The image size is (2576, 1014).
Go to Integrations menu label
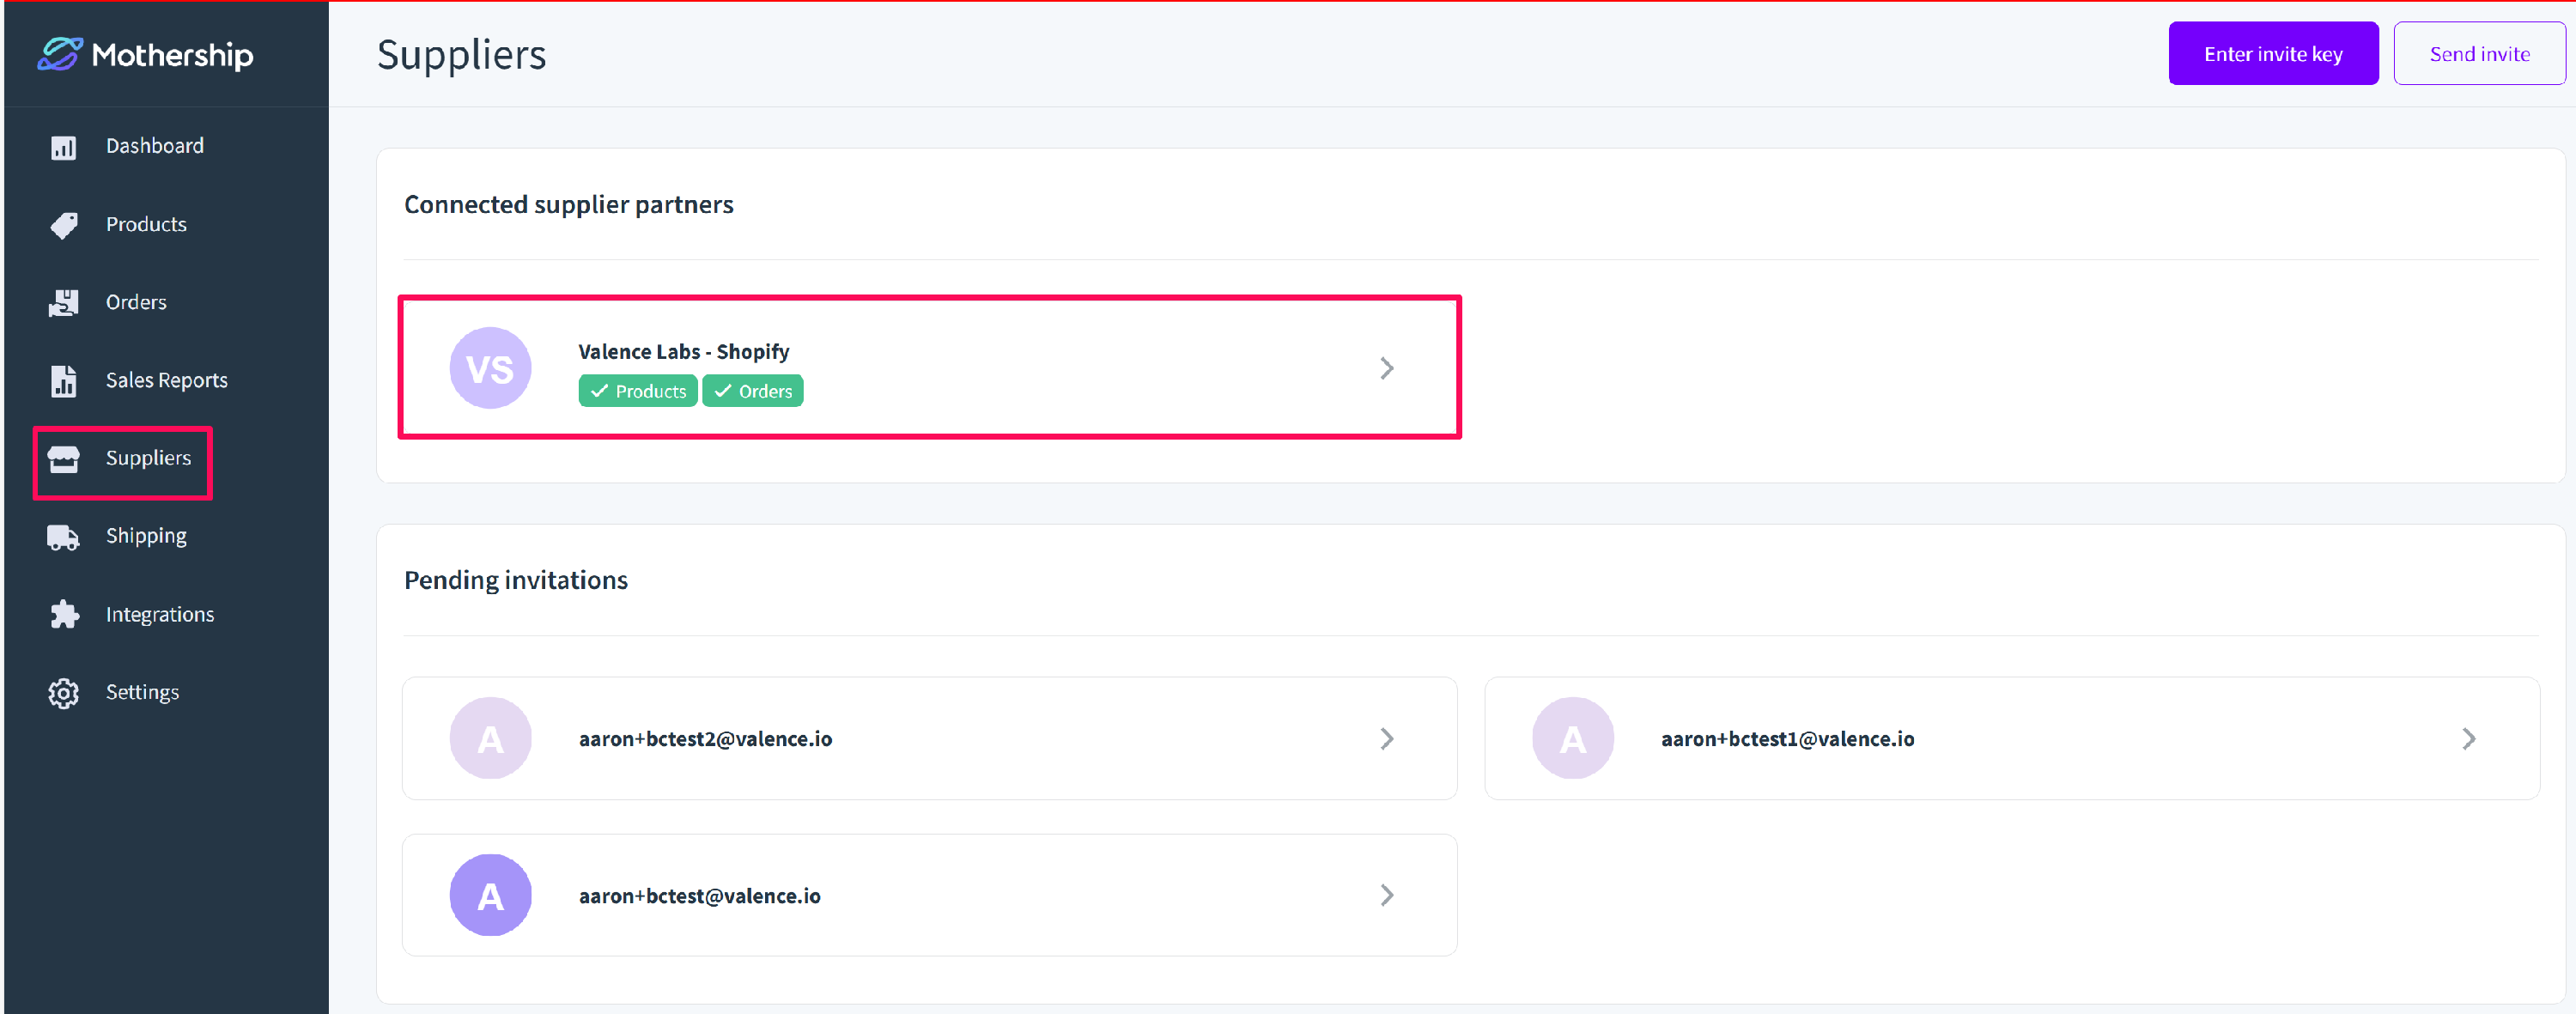[159, 615]
